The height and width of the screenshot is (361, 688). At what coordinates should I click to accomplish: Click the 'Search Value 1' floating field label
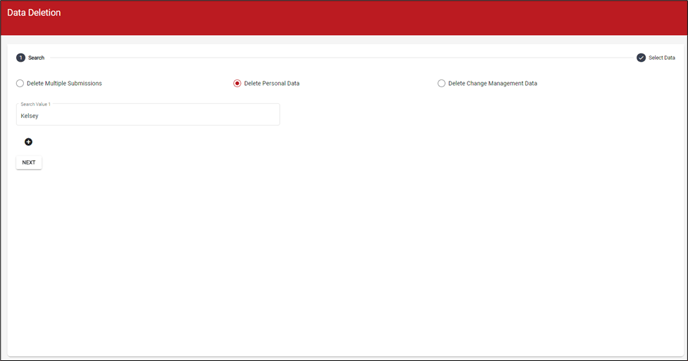[36, 104]
